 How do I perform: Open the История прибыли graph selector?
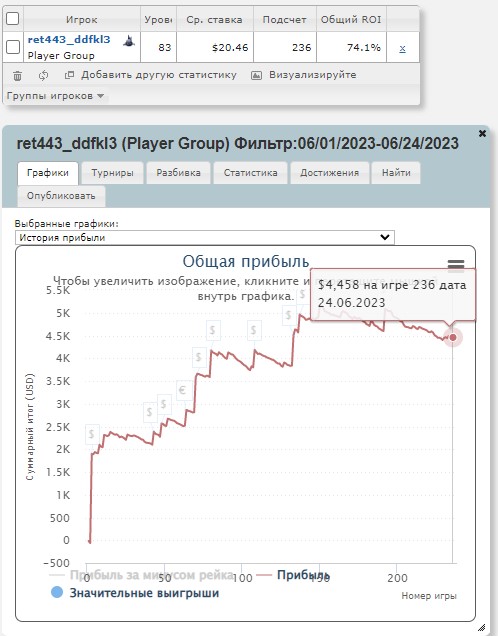pyautogui.click(x=204, y=238)
